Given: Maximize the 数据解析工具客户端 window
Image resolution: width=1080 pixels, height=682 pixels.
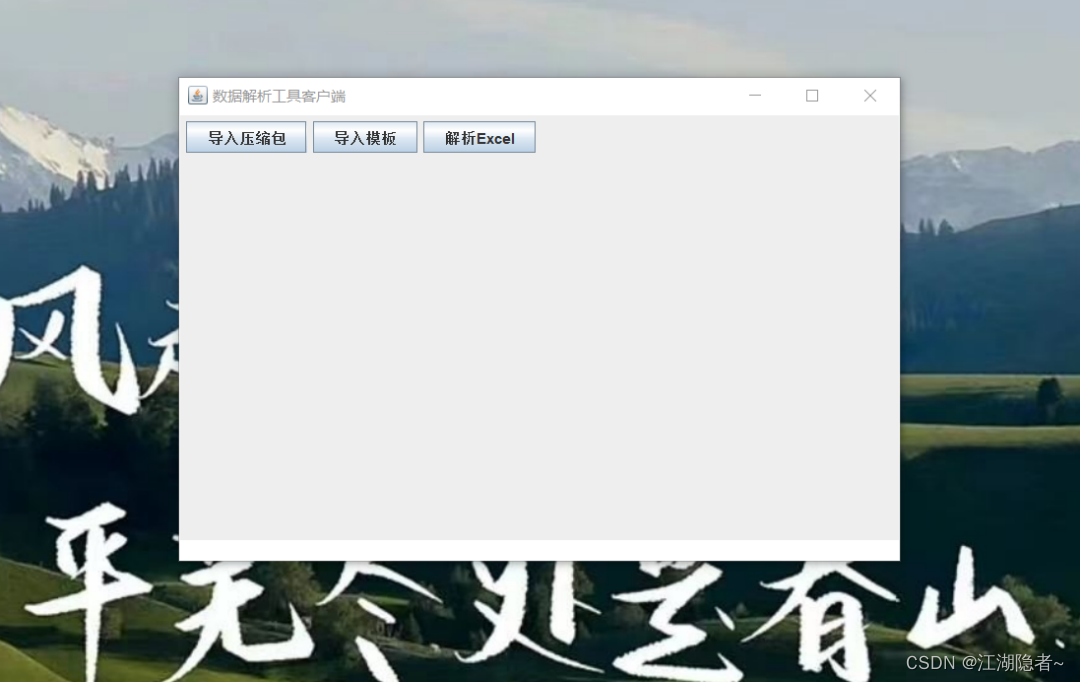Looking at the screenshot, I should tap(812, 96).
